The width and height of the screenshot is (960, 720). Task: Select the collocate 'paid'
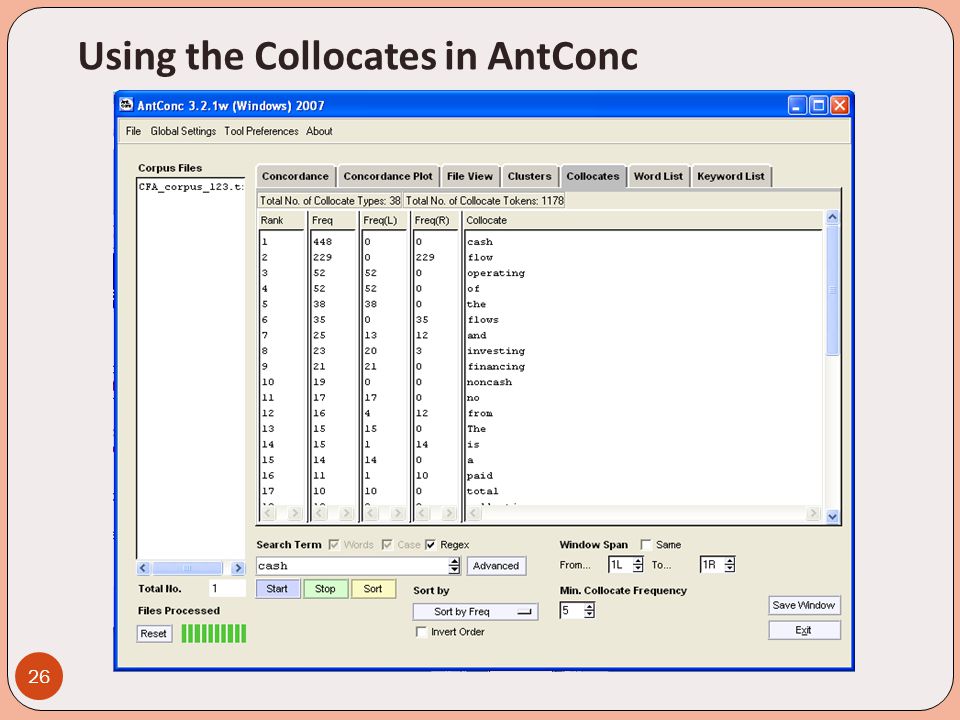(480, 476)
